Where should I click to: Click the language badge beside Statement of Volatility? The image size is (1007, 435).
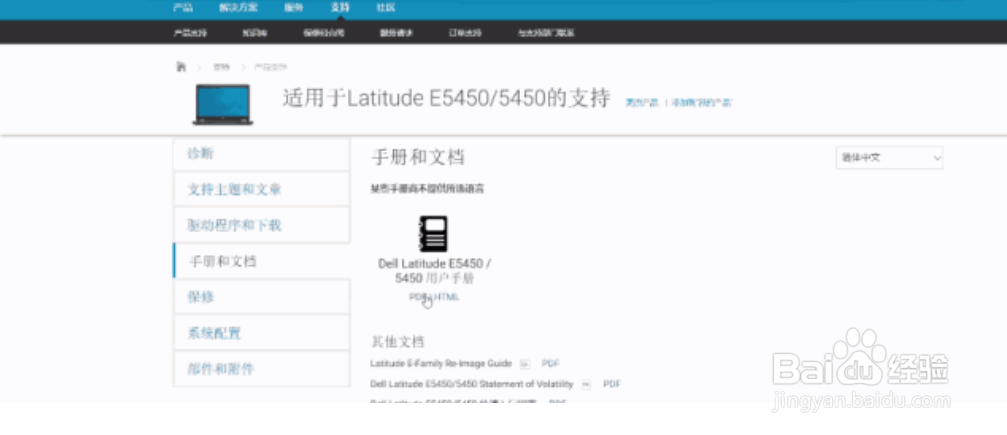(x=586, y=384)
